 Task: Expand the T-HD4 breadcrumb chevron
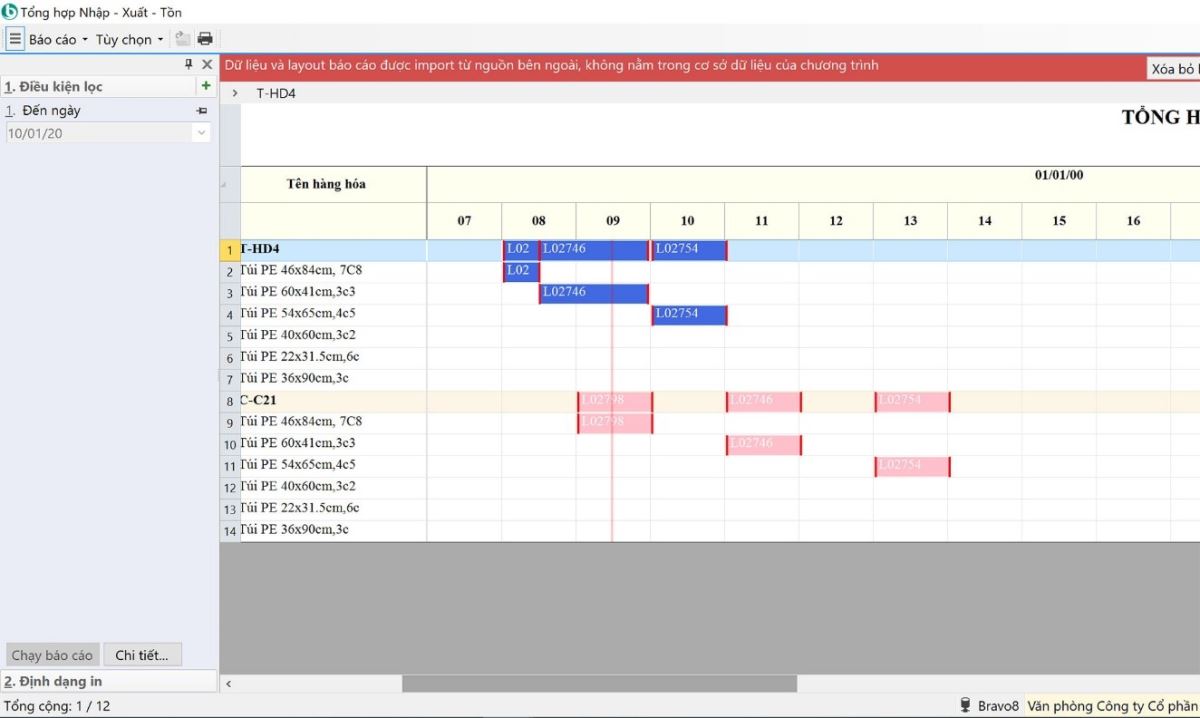(235, 93)
